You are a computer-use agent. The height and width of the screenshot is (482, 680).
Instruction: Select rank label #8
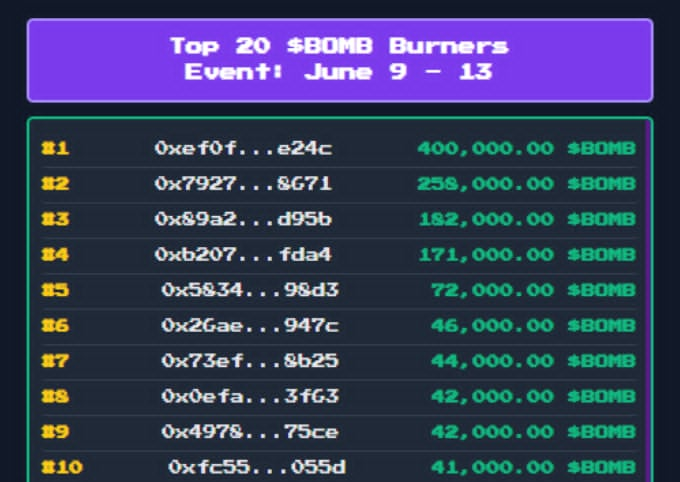pos(55,396)
